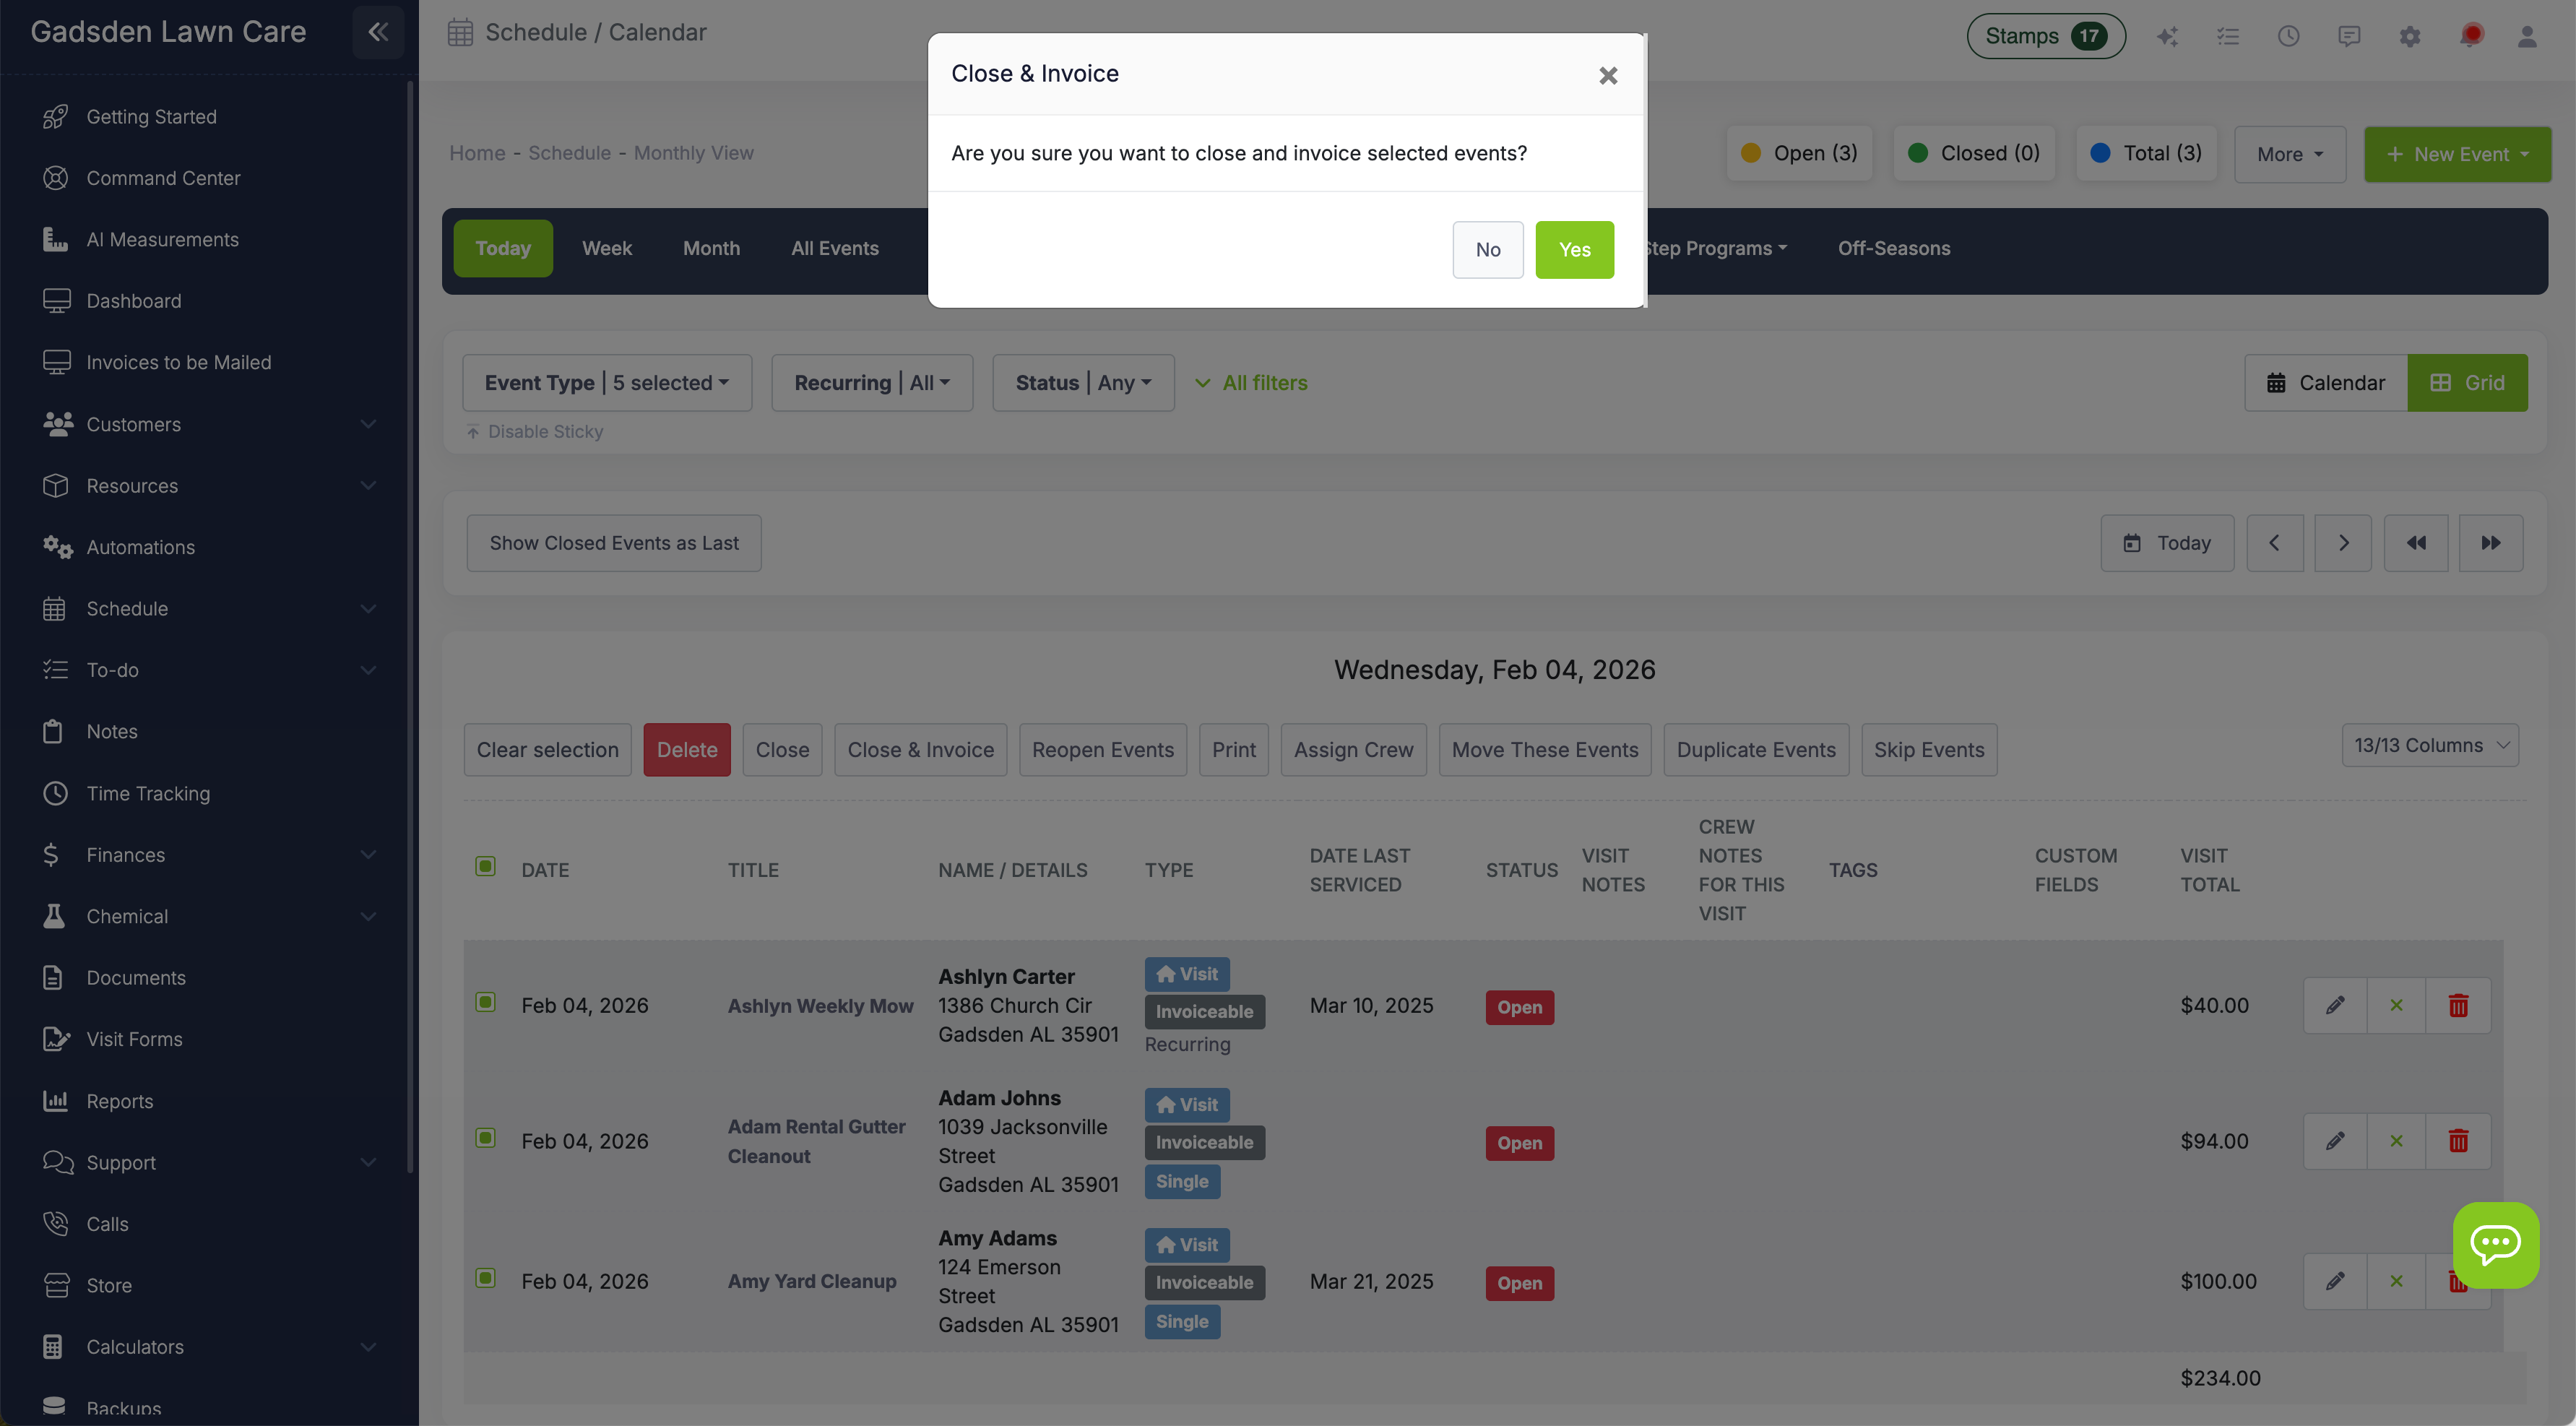The height and width of the screenshot is (1426, 2576).
Task: Open the Visit Forms page
Action: (134, 1039)
